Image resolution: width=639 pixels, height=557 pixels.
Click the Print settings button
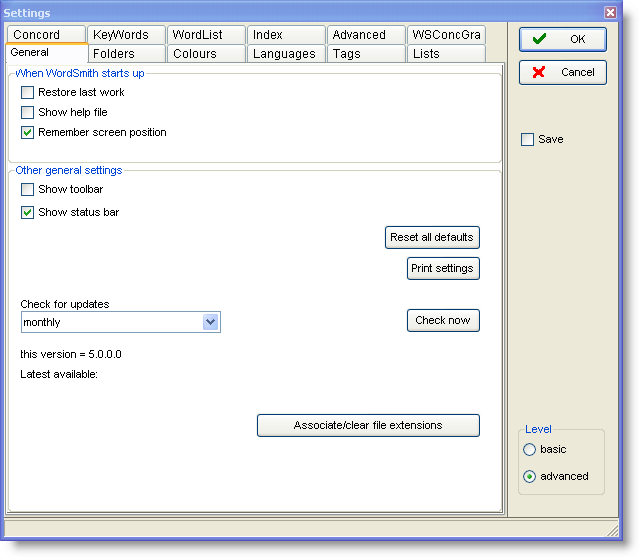pyautogui.click(x=443, y=269)
